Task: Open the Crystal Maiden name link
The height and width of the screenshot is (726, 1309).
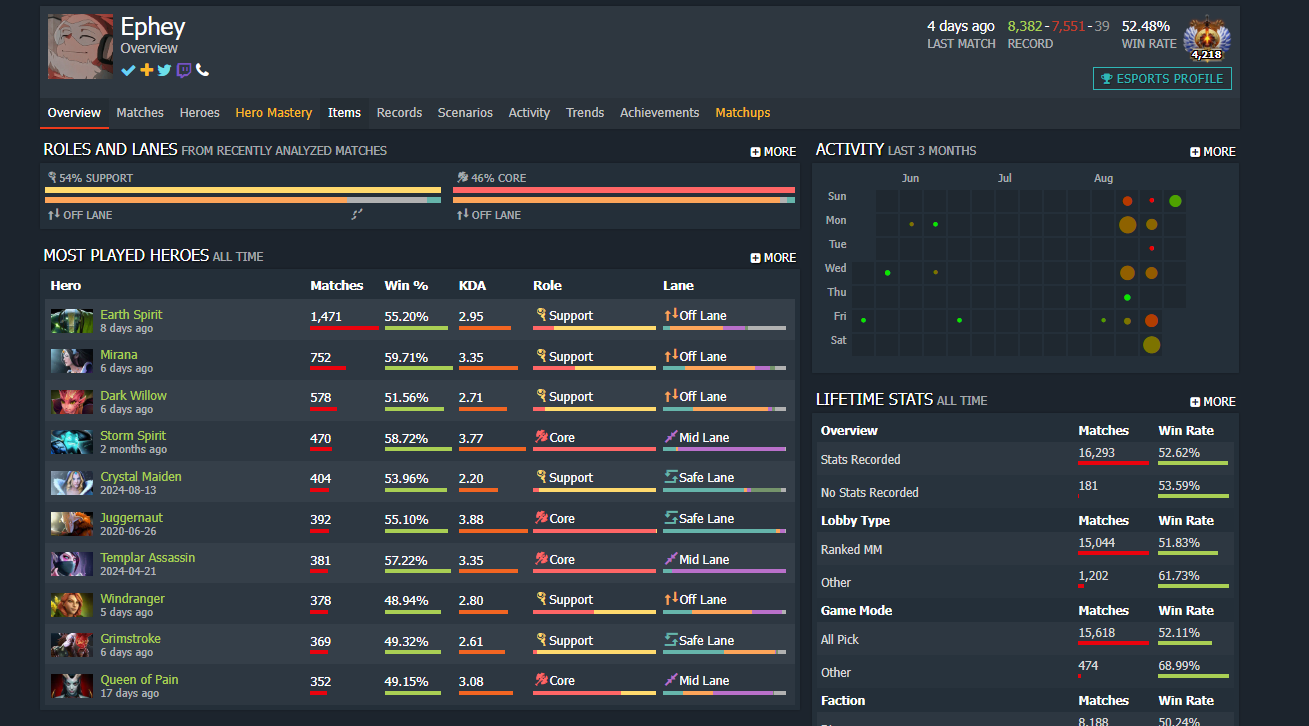Action: tap(141, 477)
